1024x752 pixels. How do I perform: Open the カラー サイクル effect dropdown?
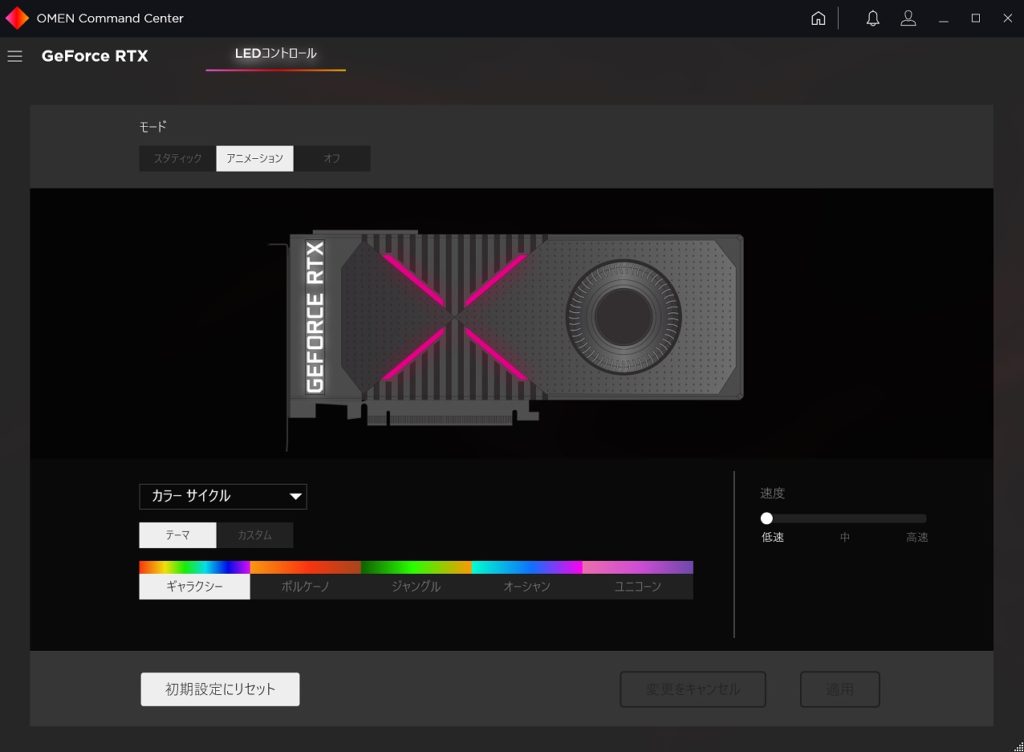coord(223,496)
